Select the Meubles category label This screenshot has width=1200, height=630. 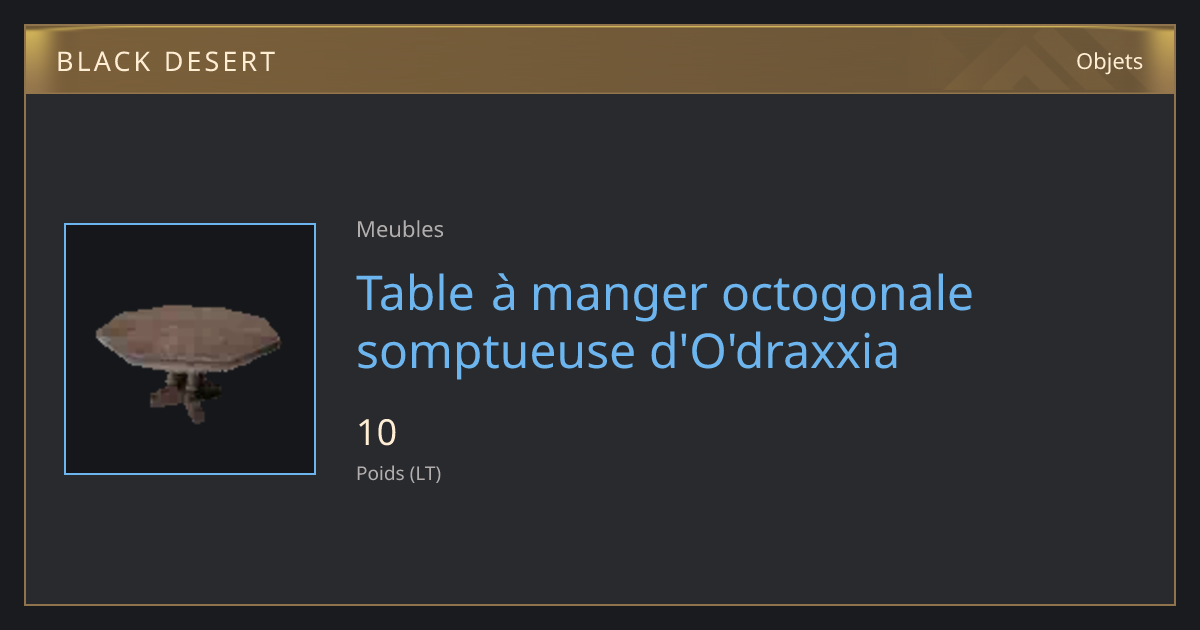pos(400,229)
